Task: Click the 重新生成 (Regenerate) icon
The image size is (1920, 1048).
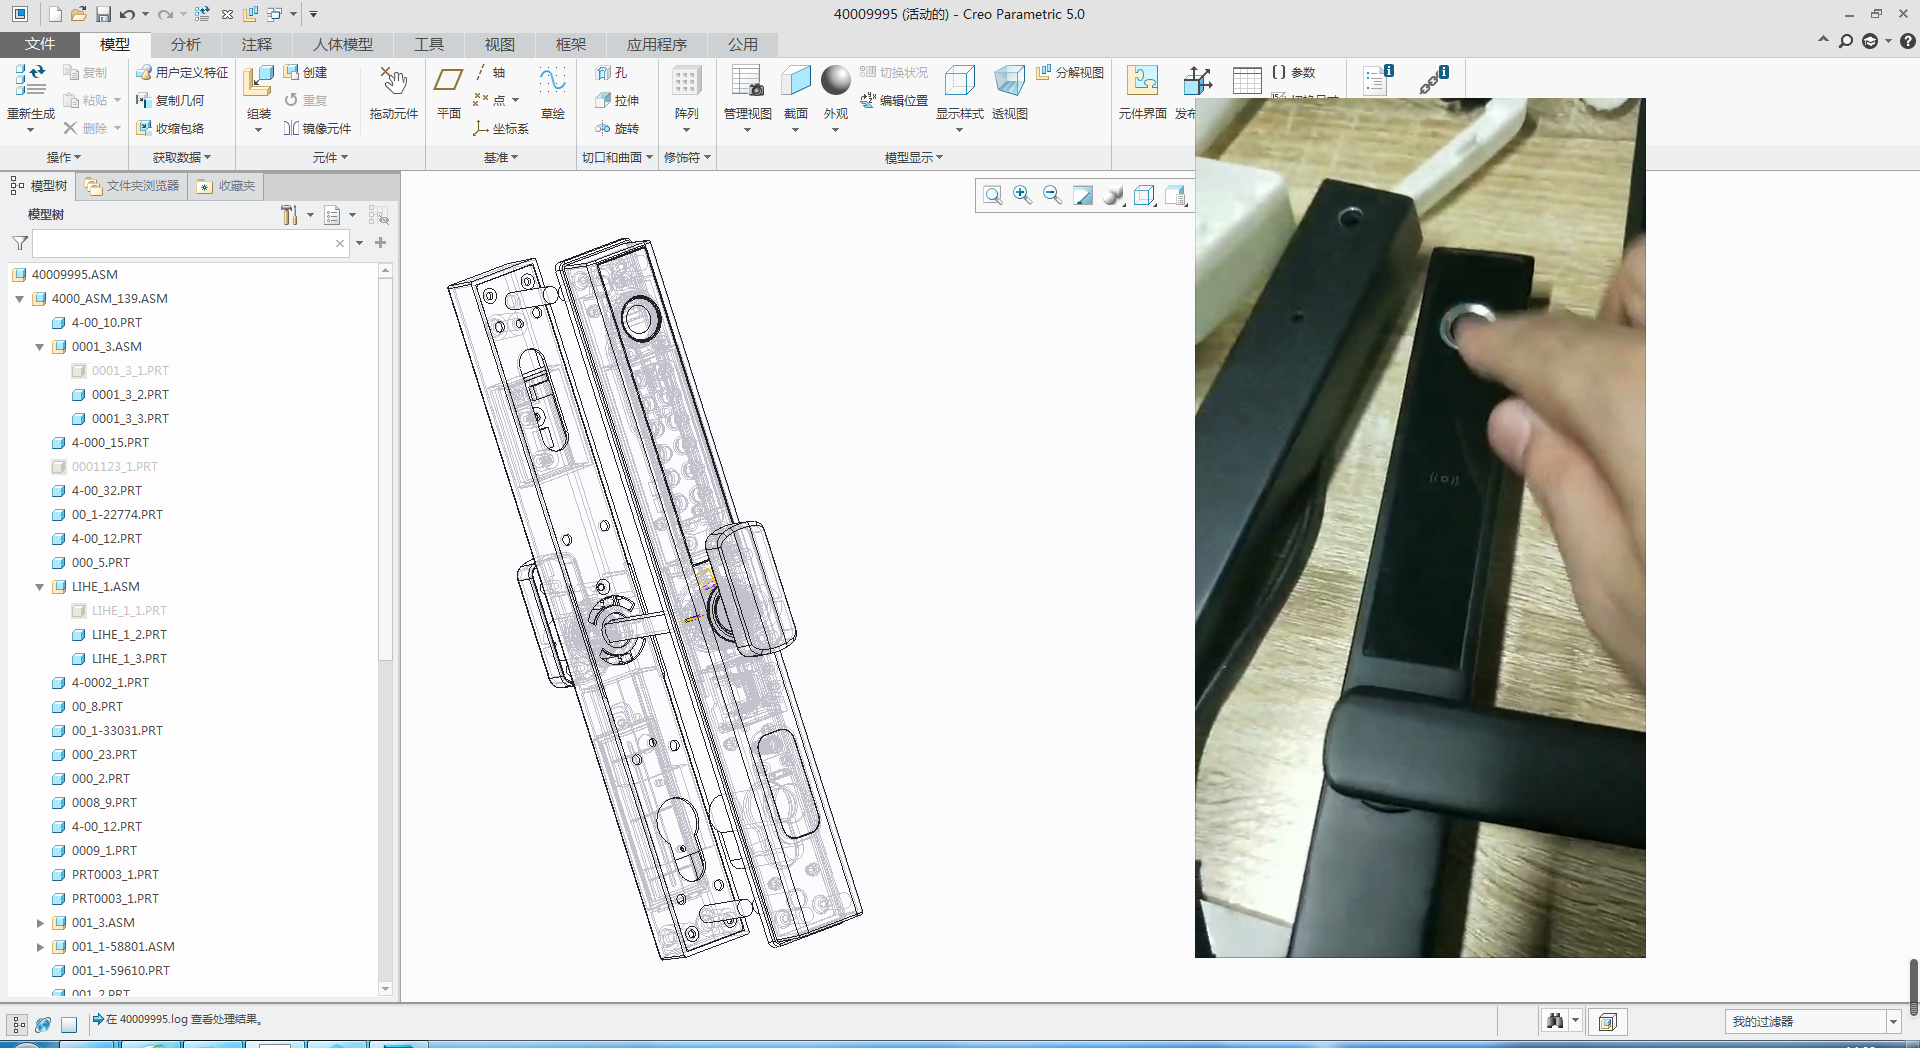Action: coord(30,82)
